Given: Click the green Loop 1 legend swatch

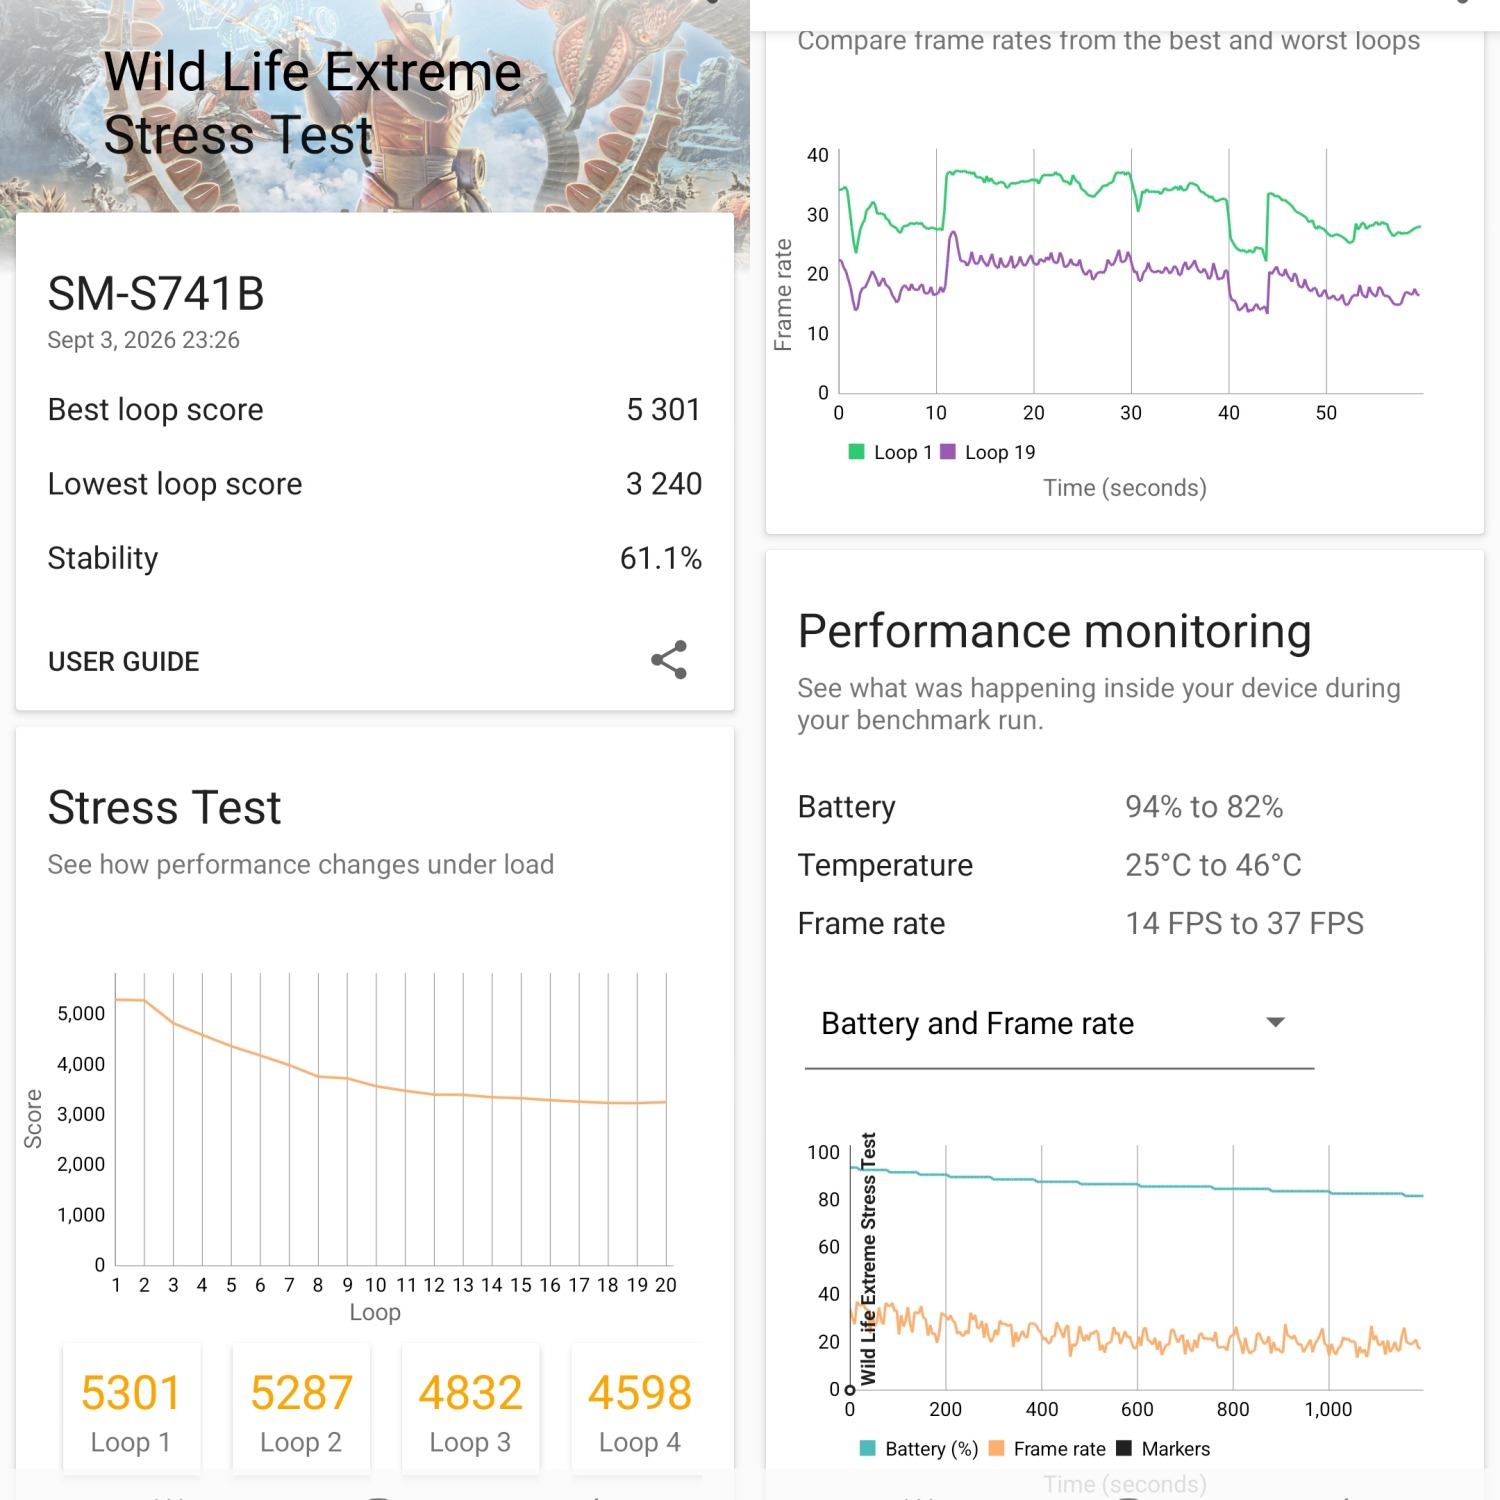Looking at the screenshot, I should (x=856, y=452).
